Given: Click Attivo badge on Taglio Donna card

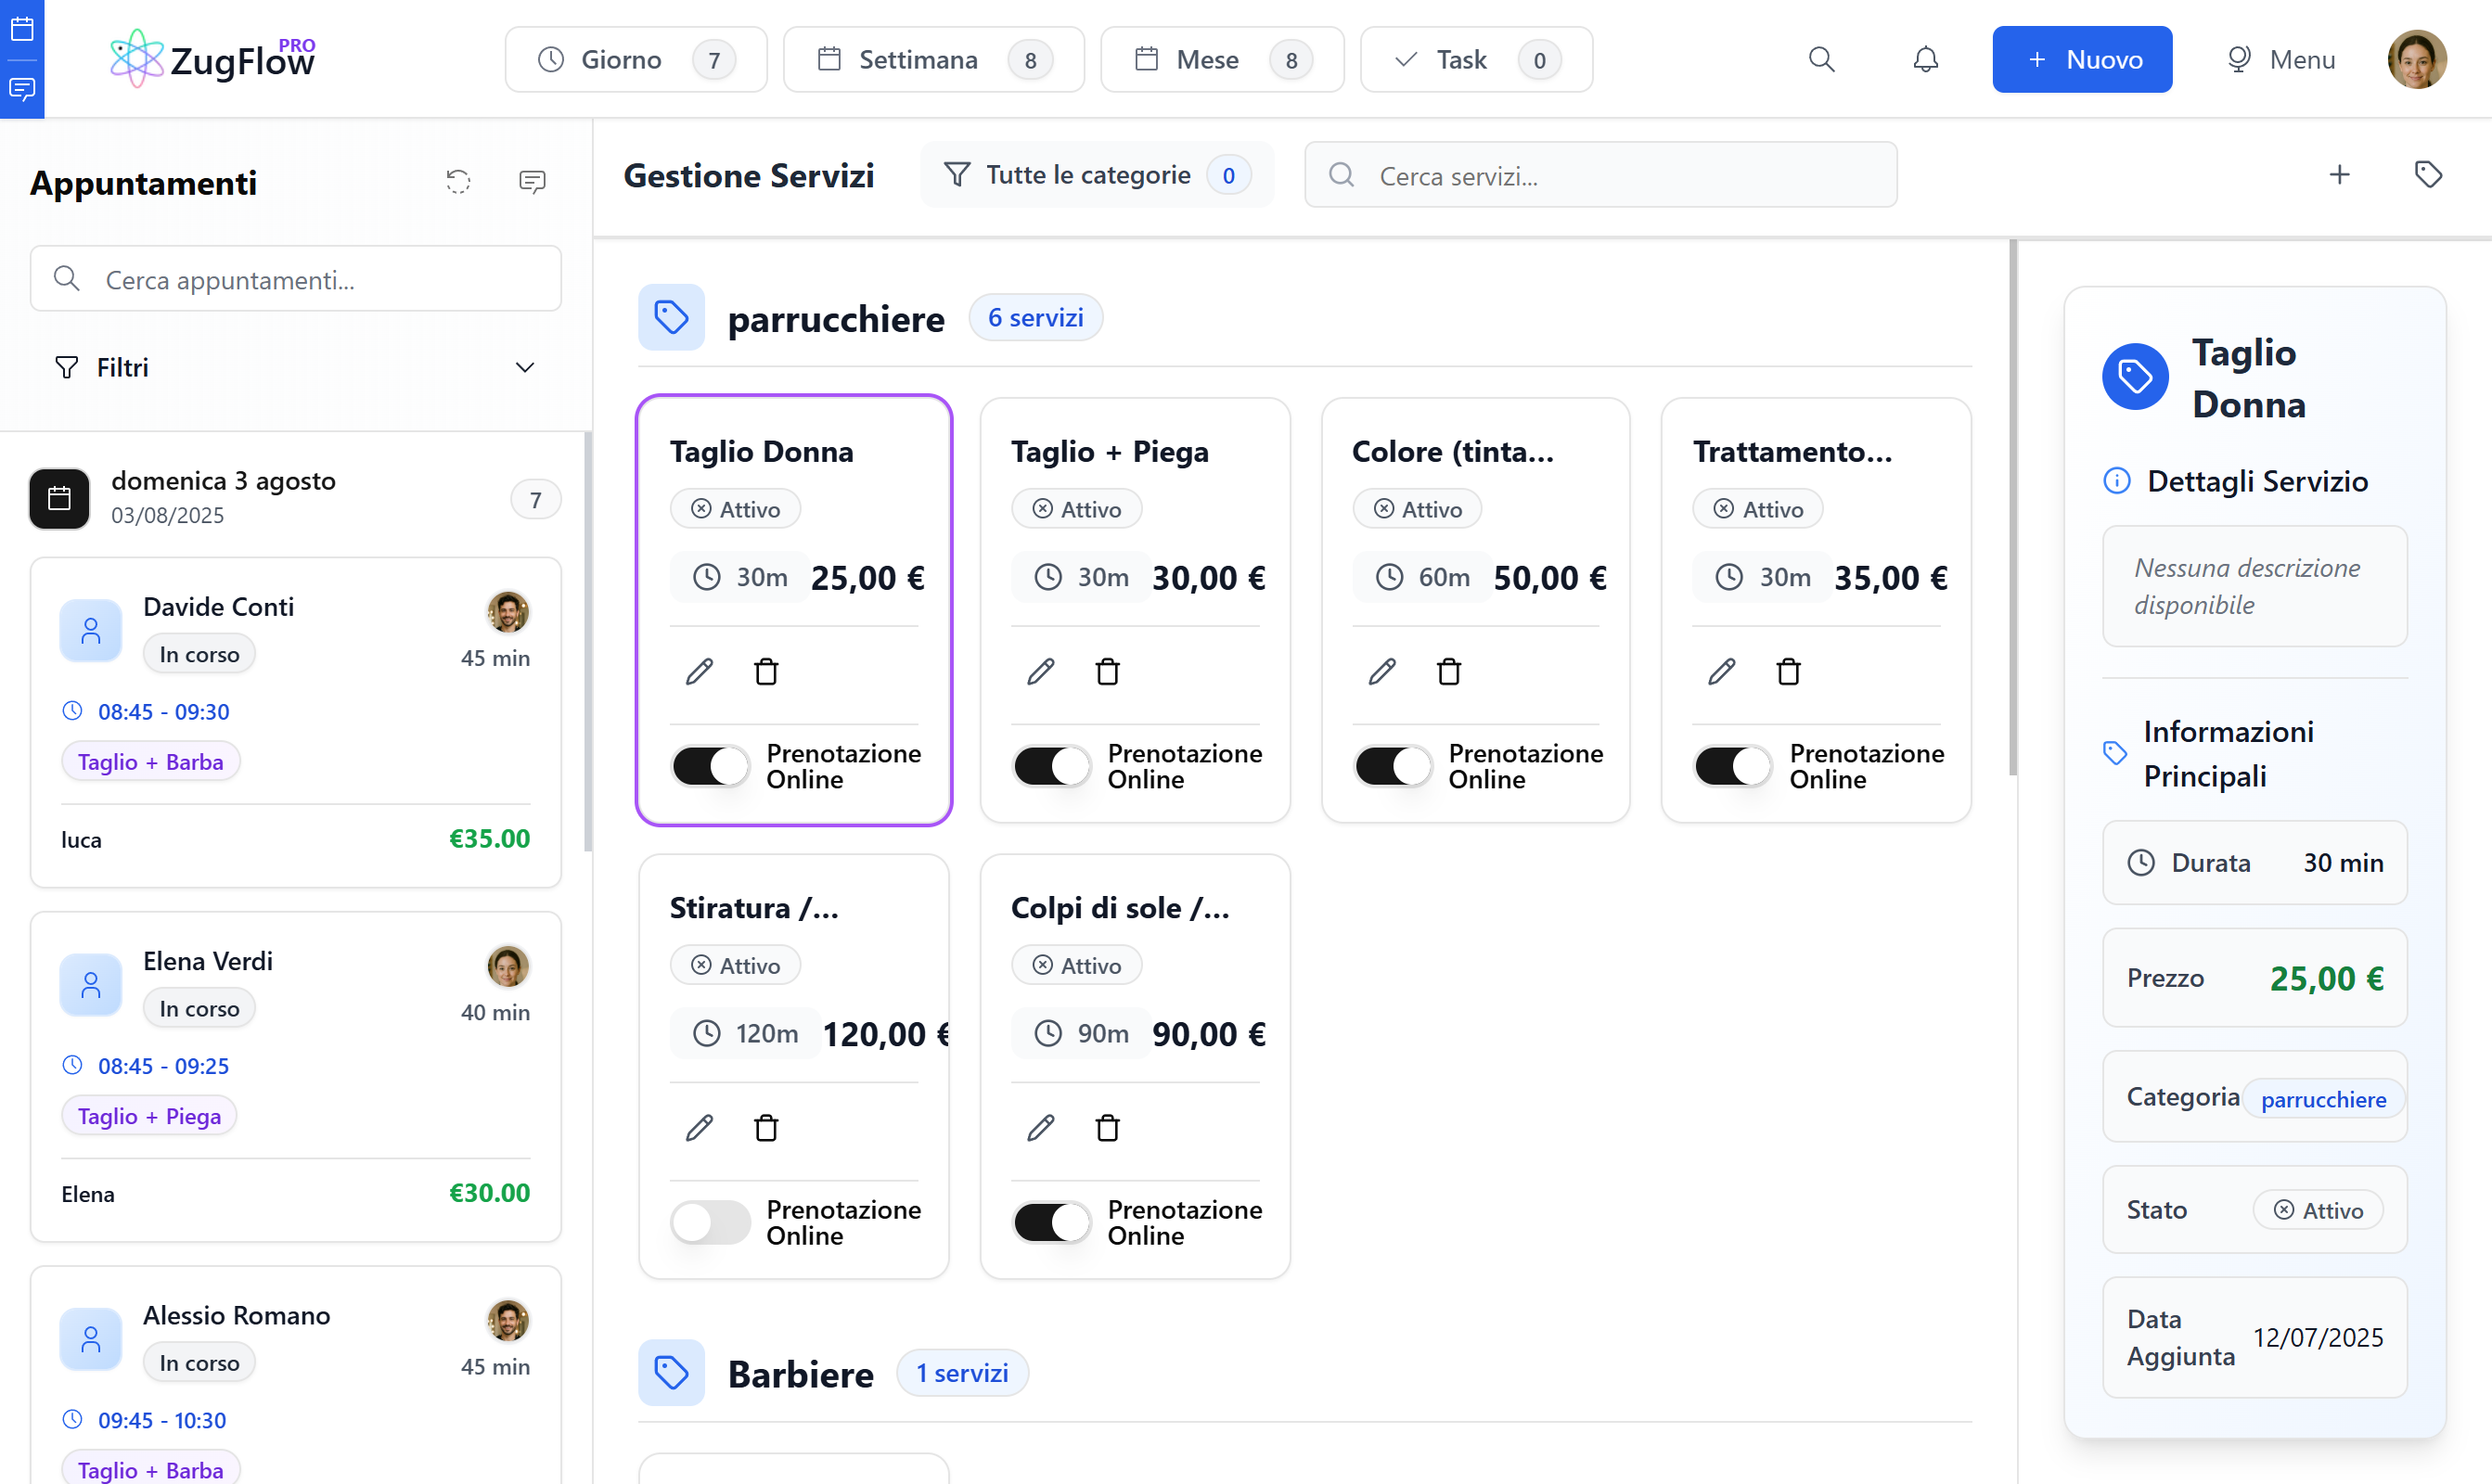Looking at the screenshot, I should click(735, 509).
